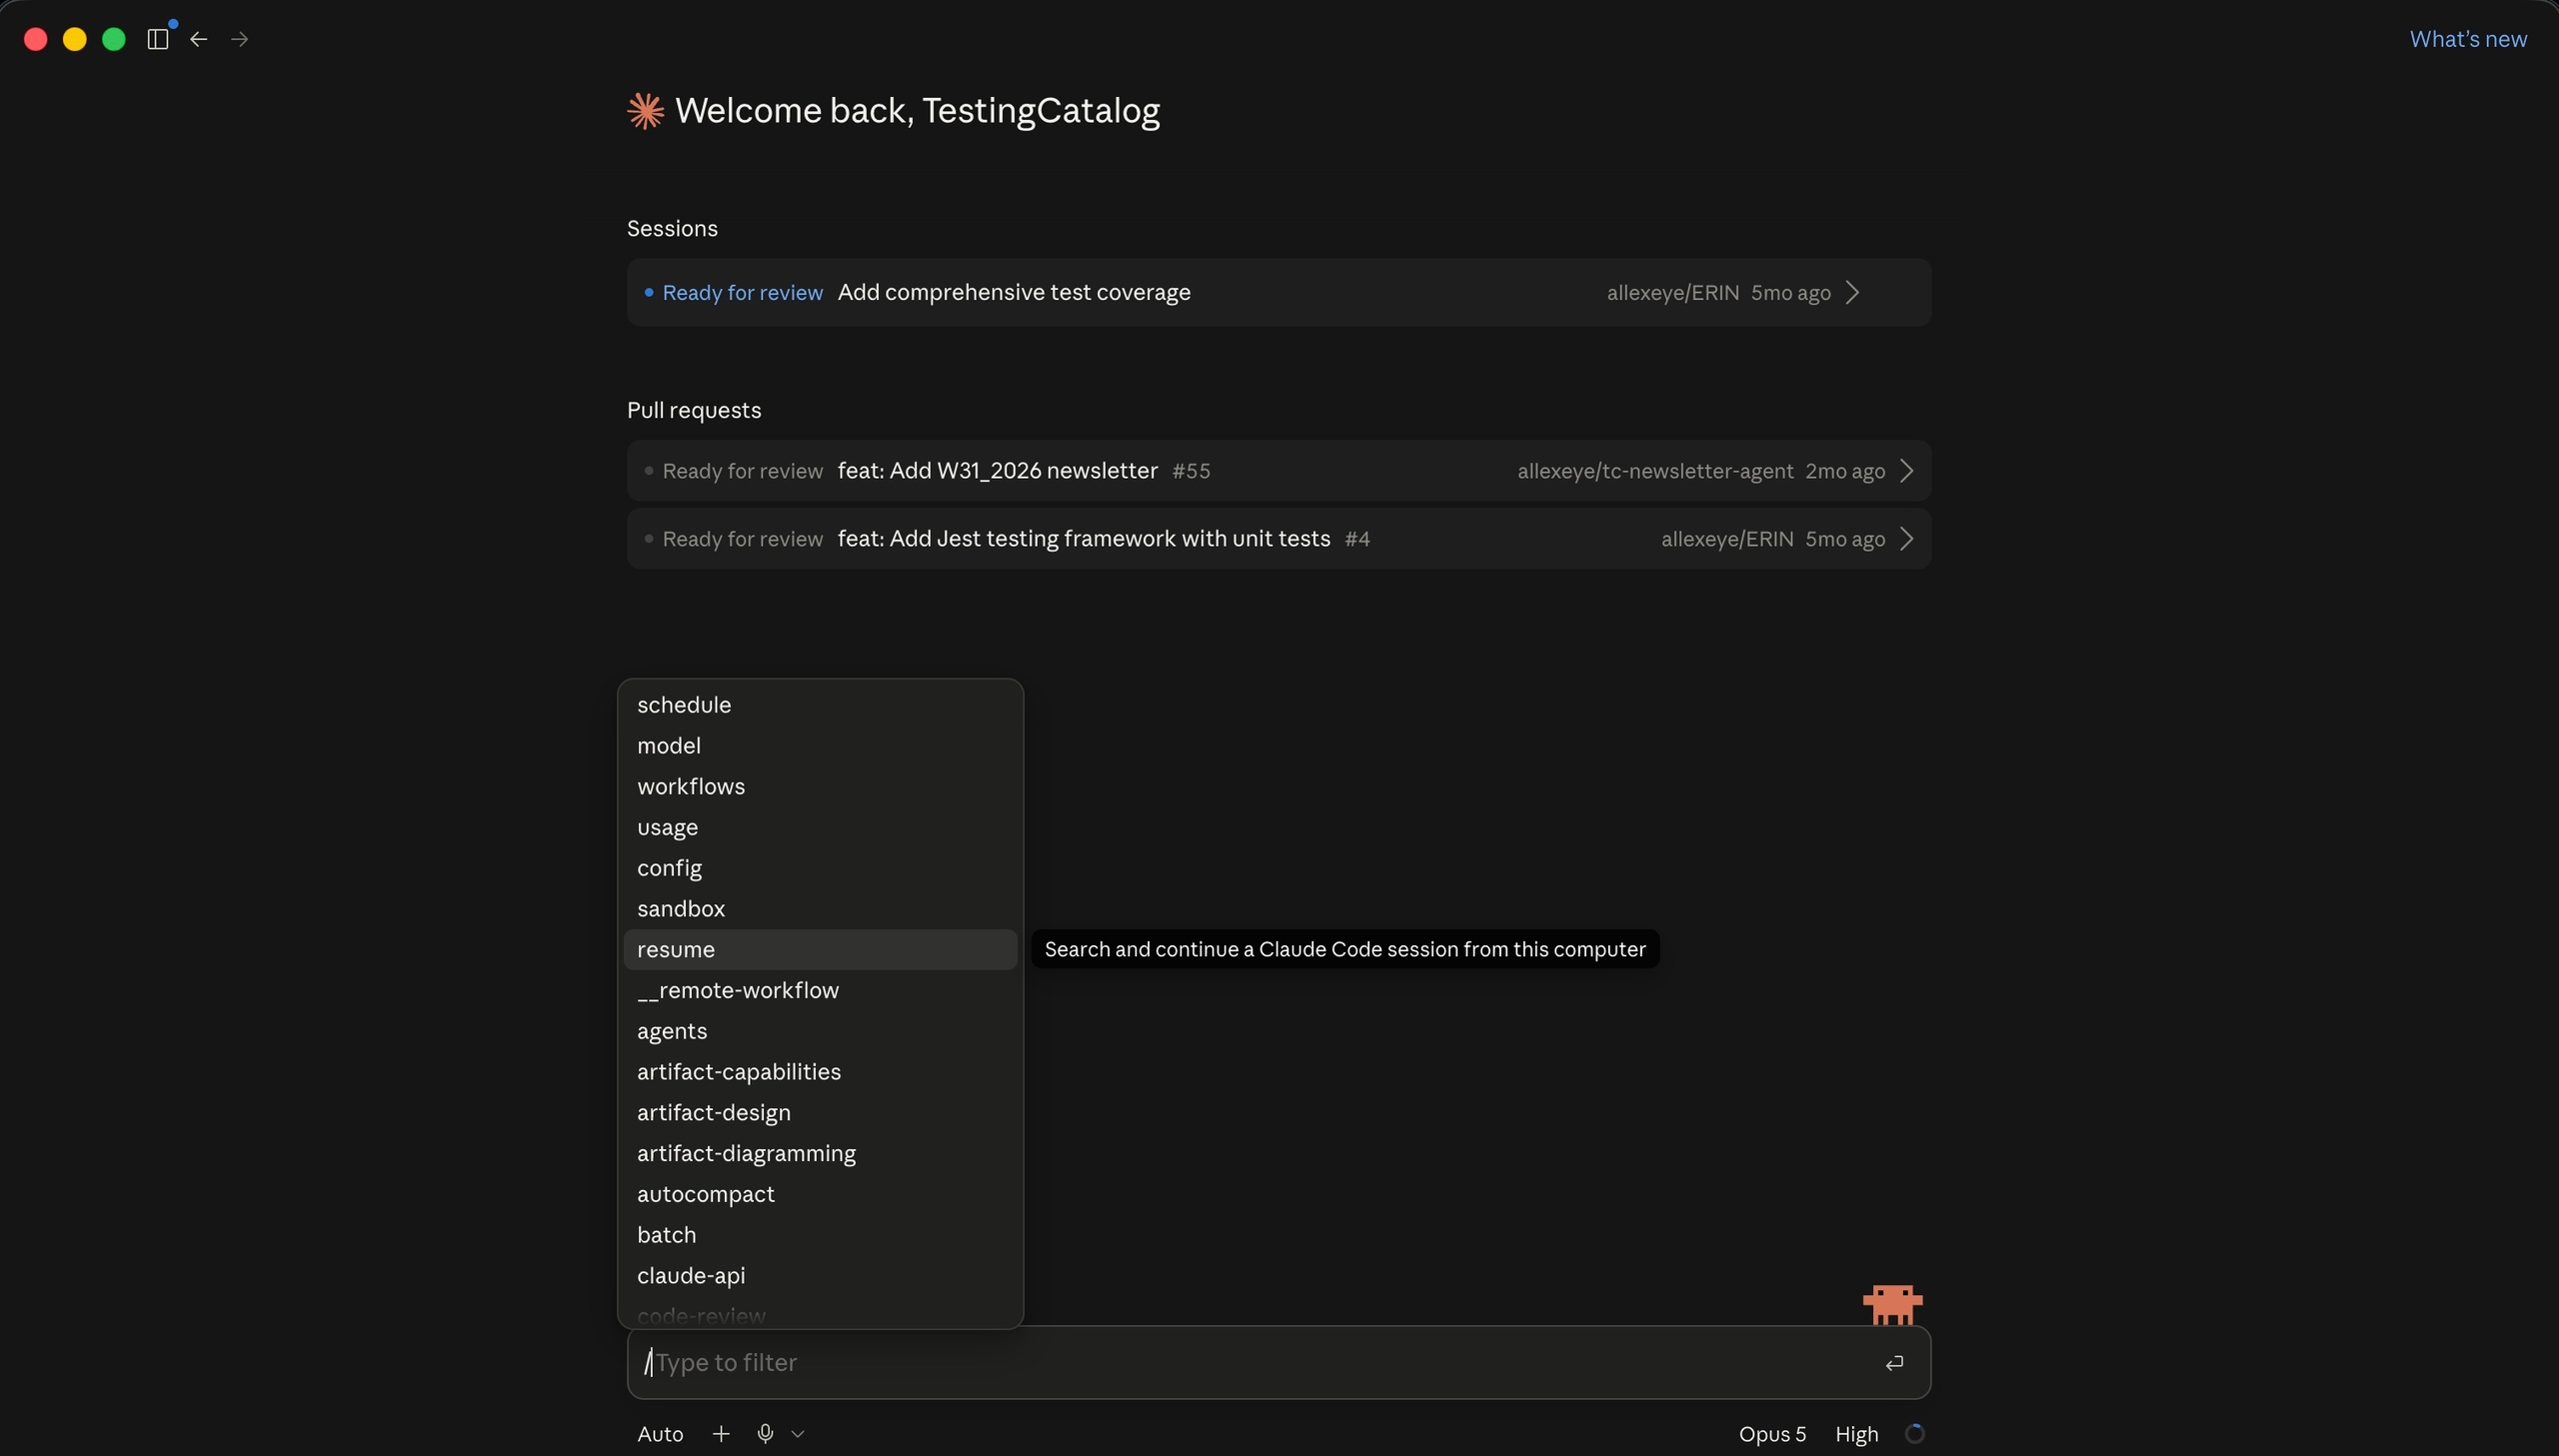Open the Add comprehensive test coverage session
The image size is (2559, 1456).
[x=1278, y=292]
